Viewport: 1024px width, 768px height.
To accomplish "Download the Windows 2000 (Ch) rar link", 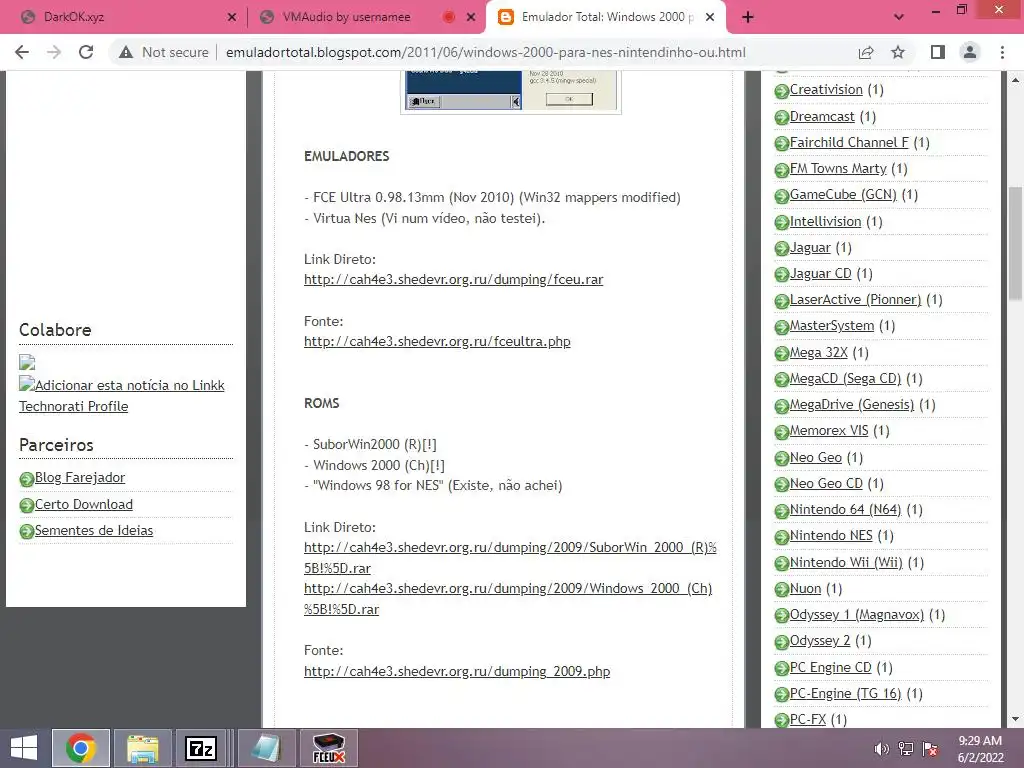I will click(x=508, y=599).
